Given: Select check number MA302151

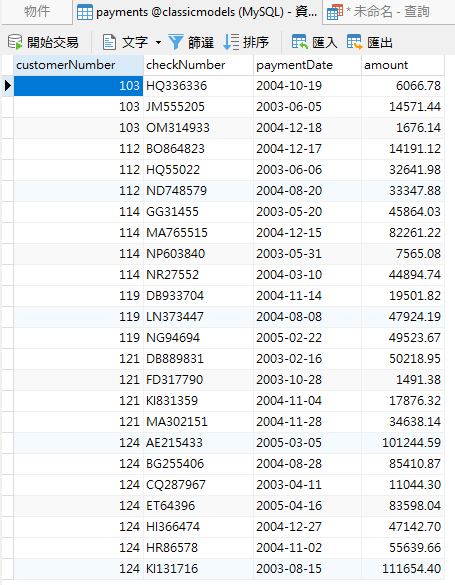Looking at the screenshot, I should point(198,422).
